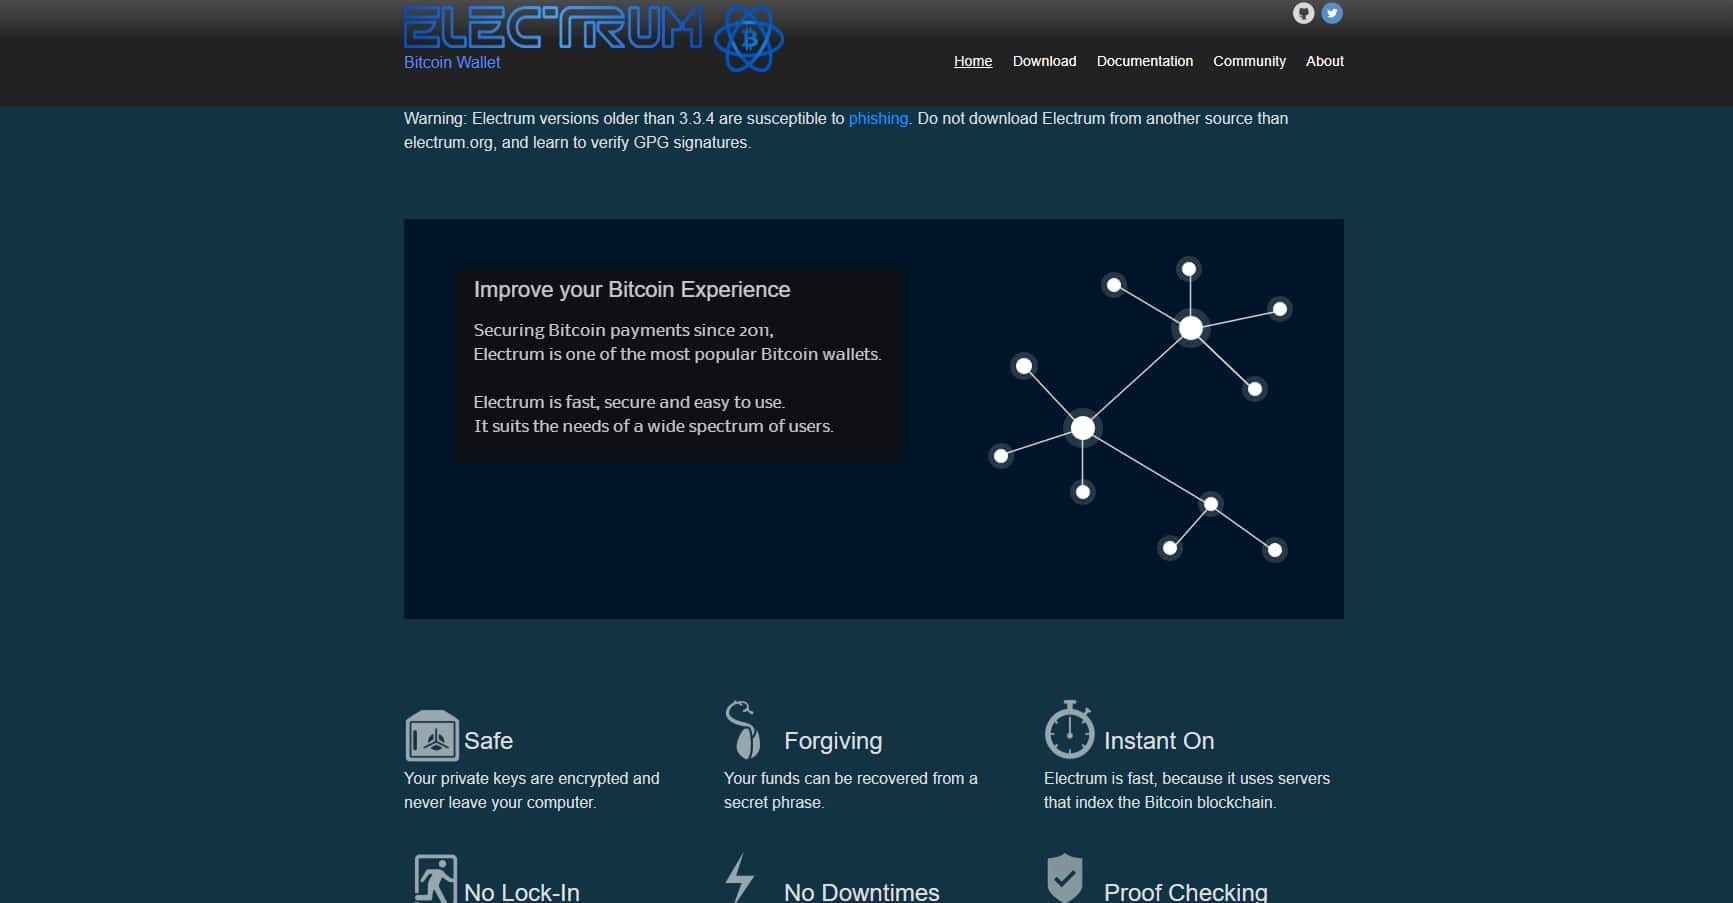Image resolution: width=1733 pixels, height=903 pixels.
Task: Click the No Downtimes lightning icon
Action: pos(739,878)
